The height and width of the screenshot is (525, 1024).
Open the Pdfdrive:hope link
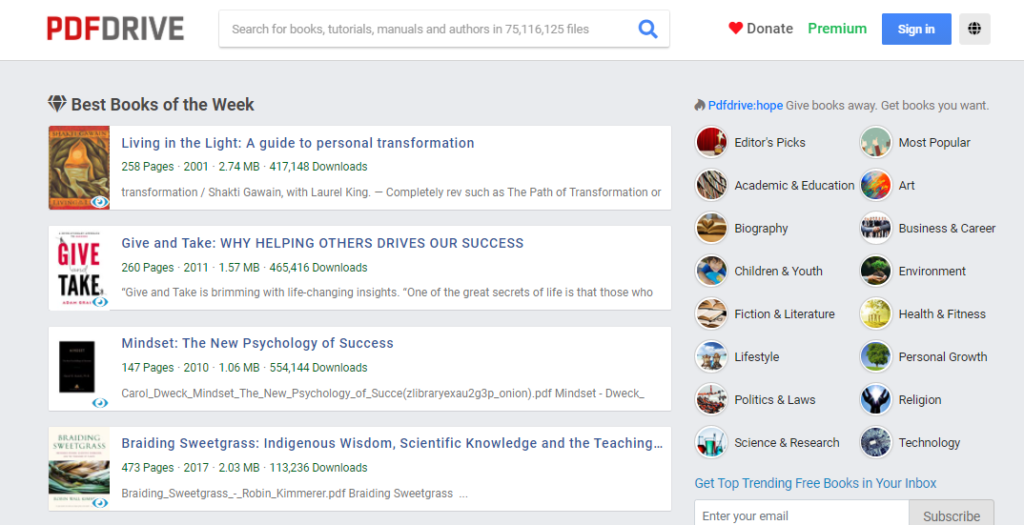(x=745, y=105)
